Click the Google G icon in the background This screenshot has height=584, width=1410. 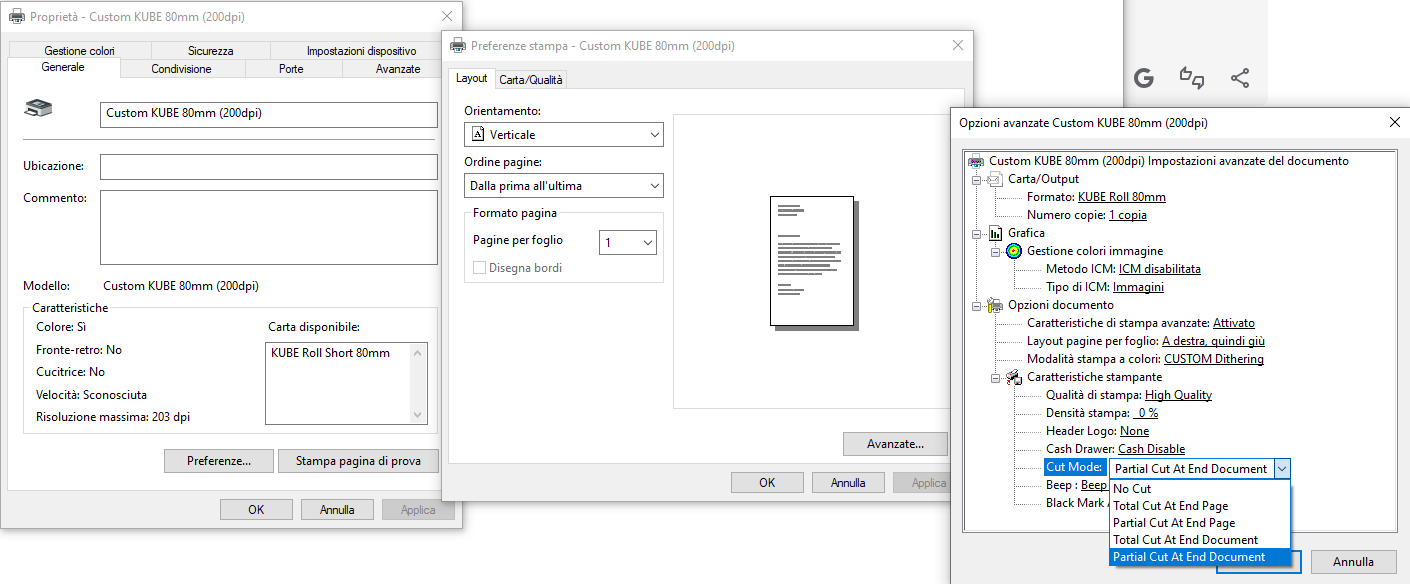[1144, 78]
